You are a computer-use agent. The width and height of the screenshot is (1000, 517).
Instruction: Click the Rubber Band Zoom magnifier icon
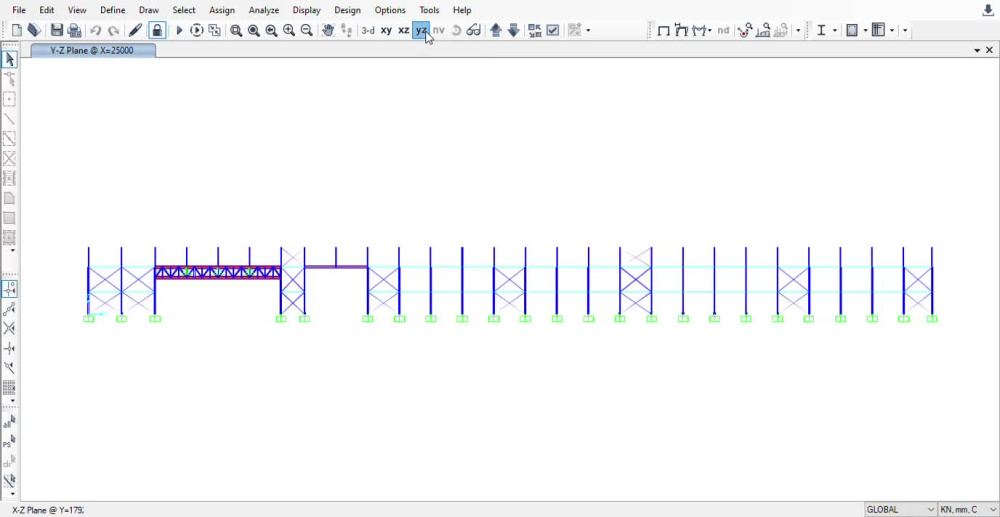[x=236, y=30]
